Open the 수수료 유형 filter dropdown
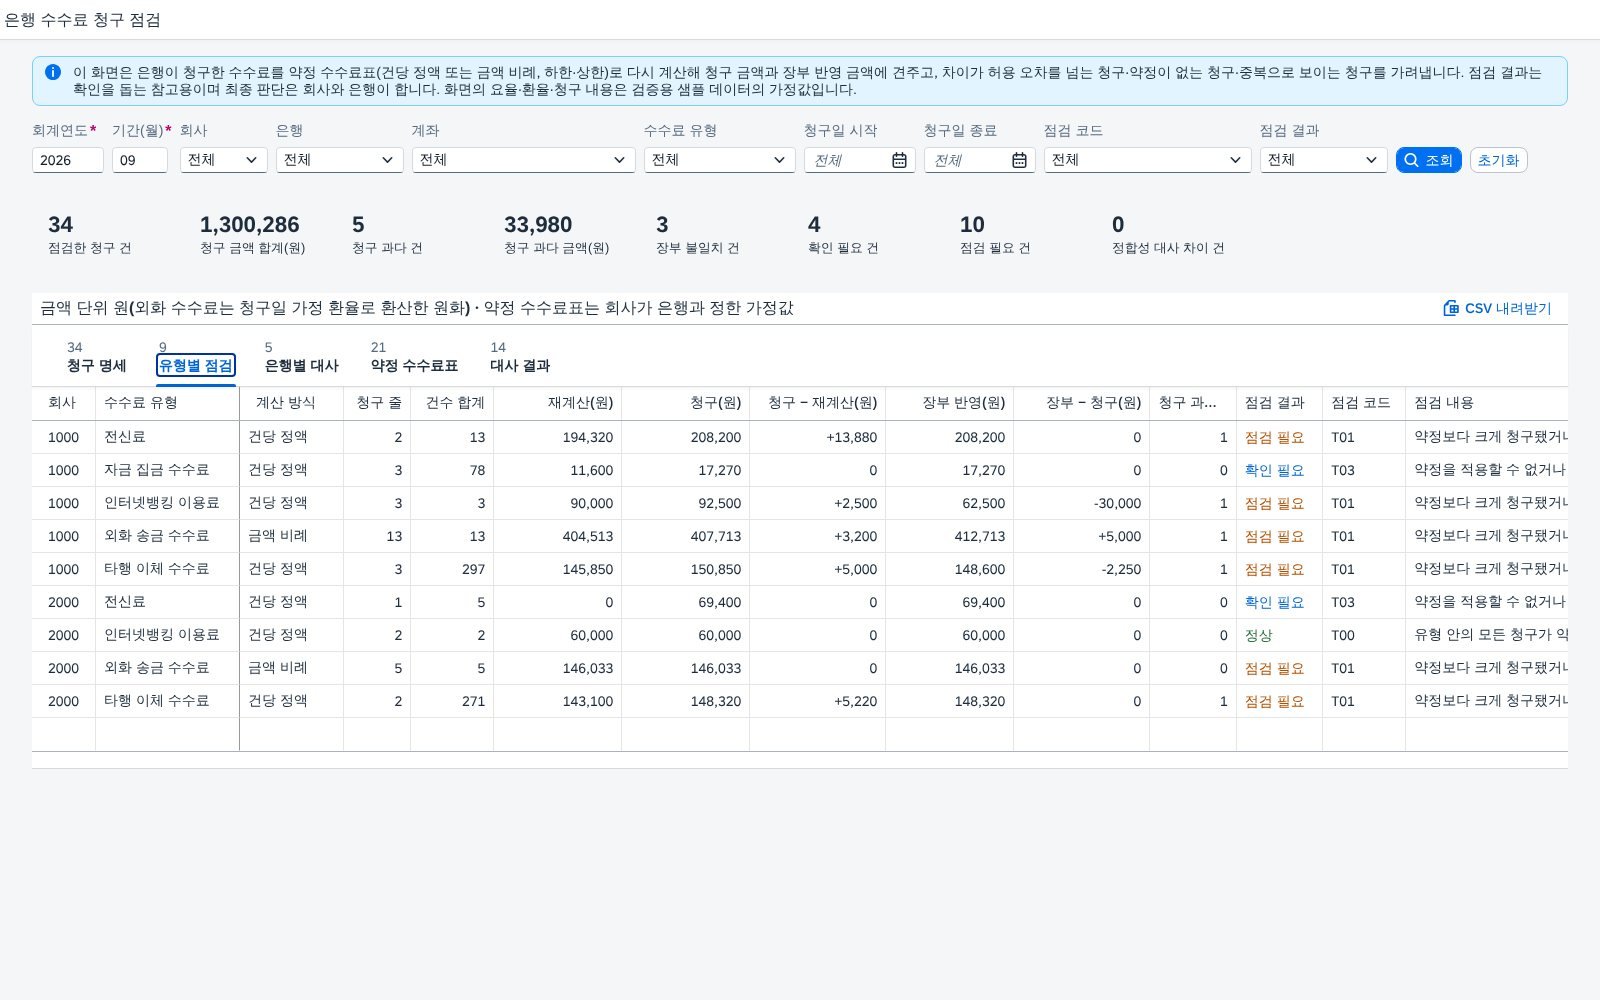 [720, 160]
